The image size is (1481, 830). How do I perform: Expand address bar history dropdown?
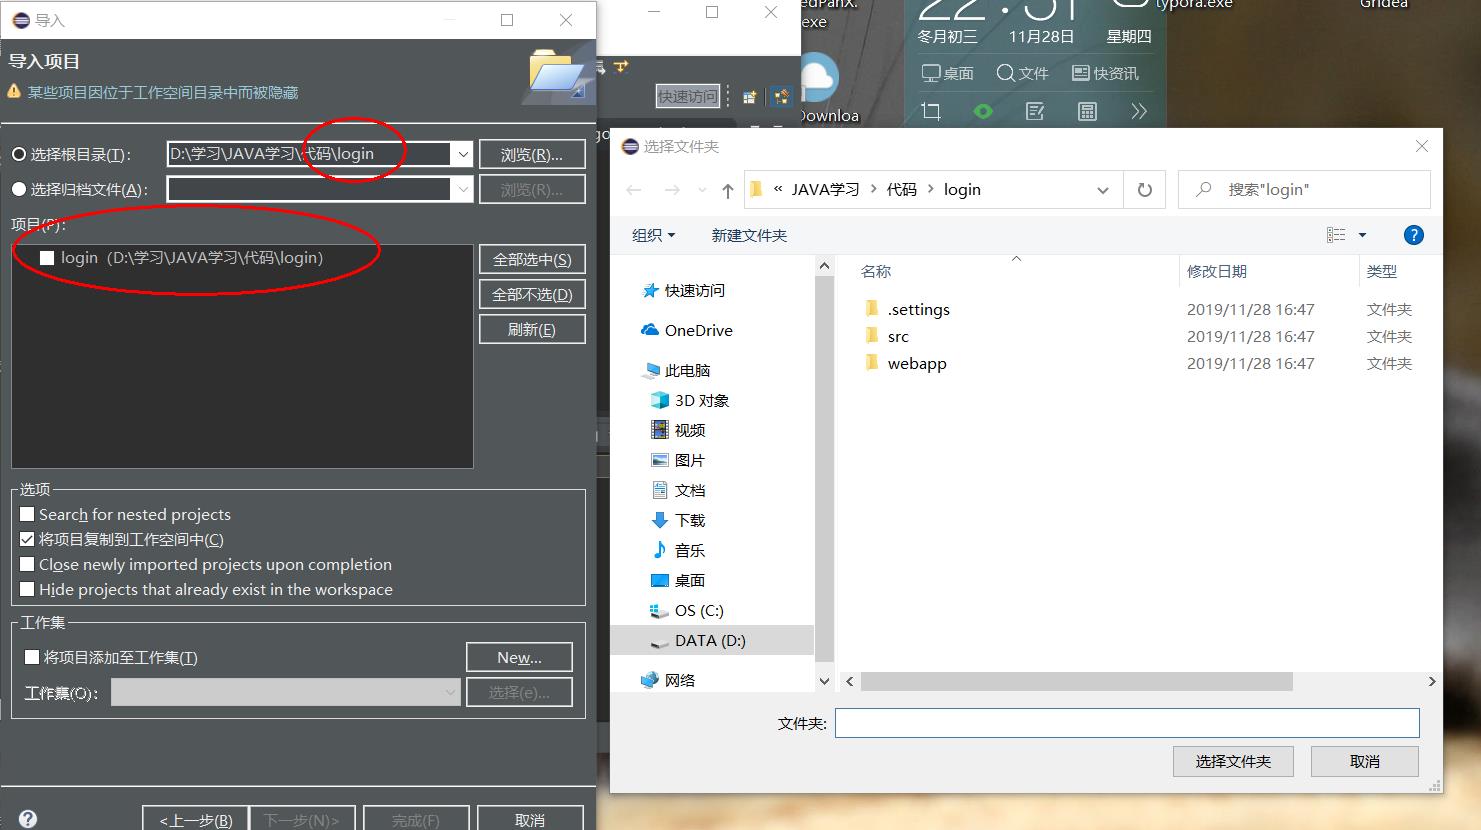click(x=1103, y=190)
